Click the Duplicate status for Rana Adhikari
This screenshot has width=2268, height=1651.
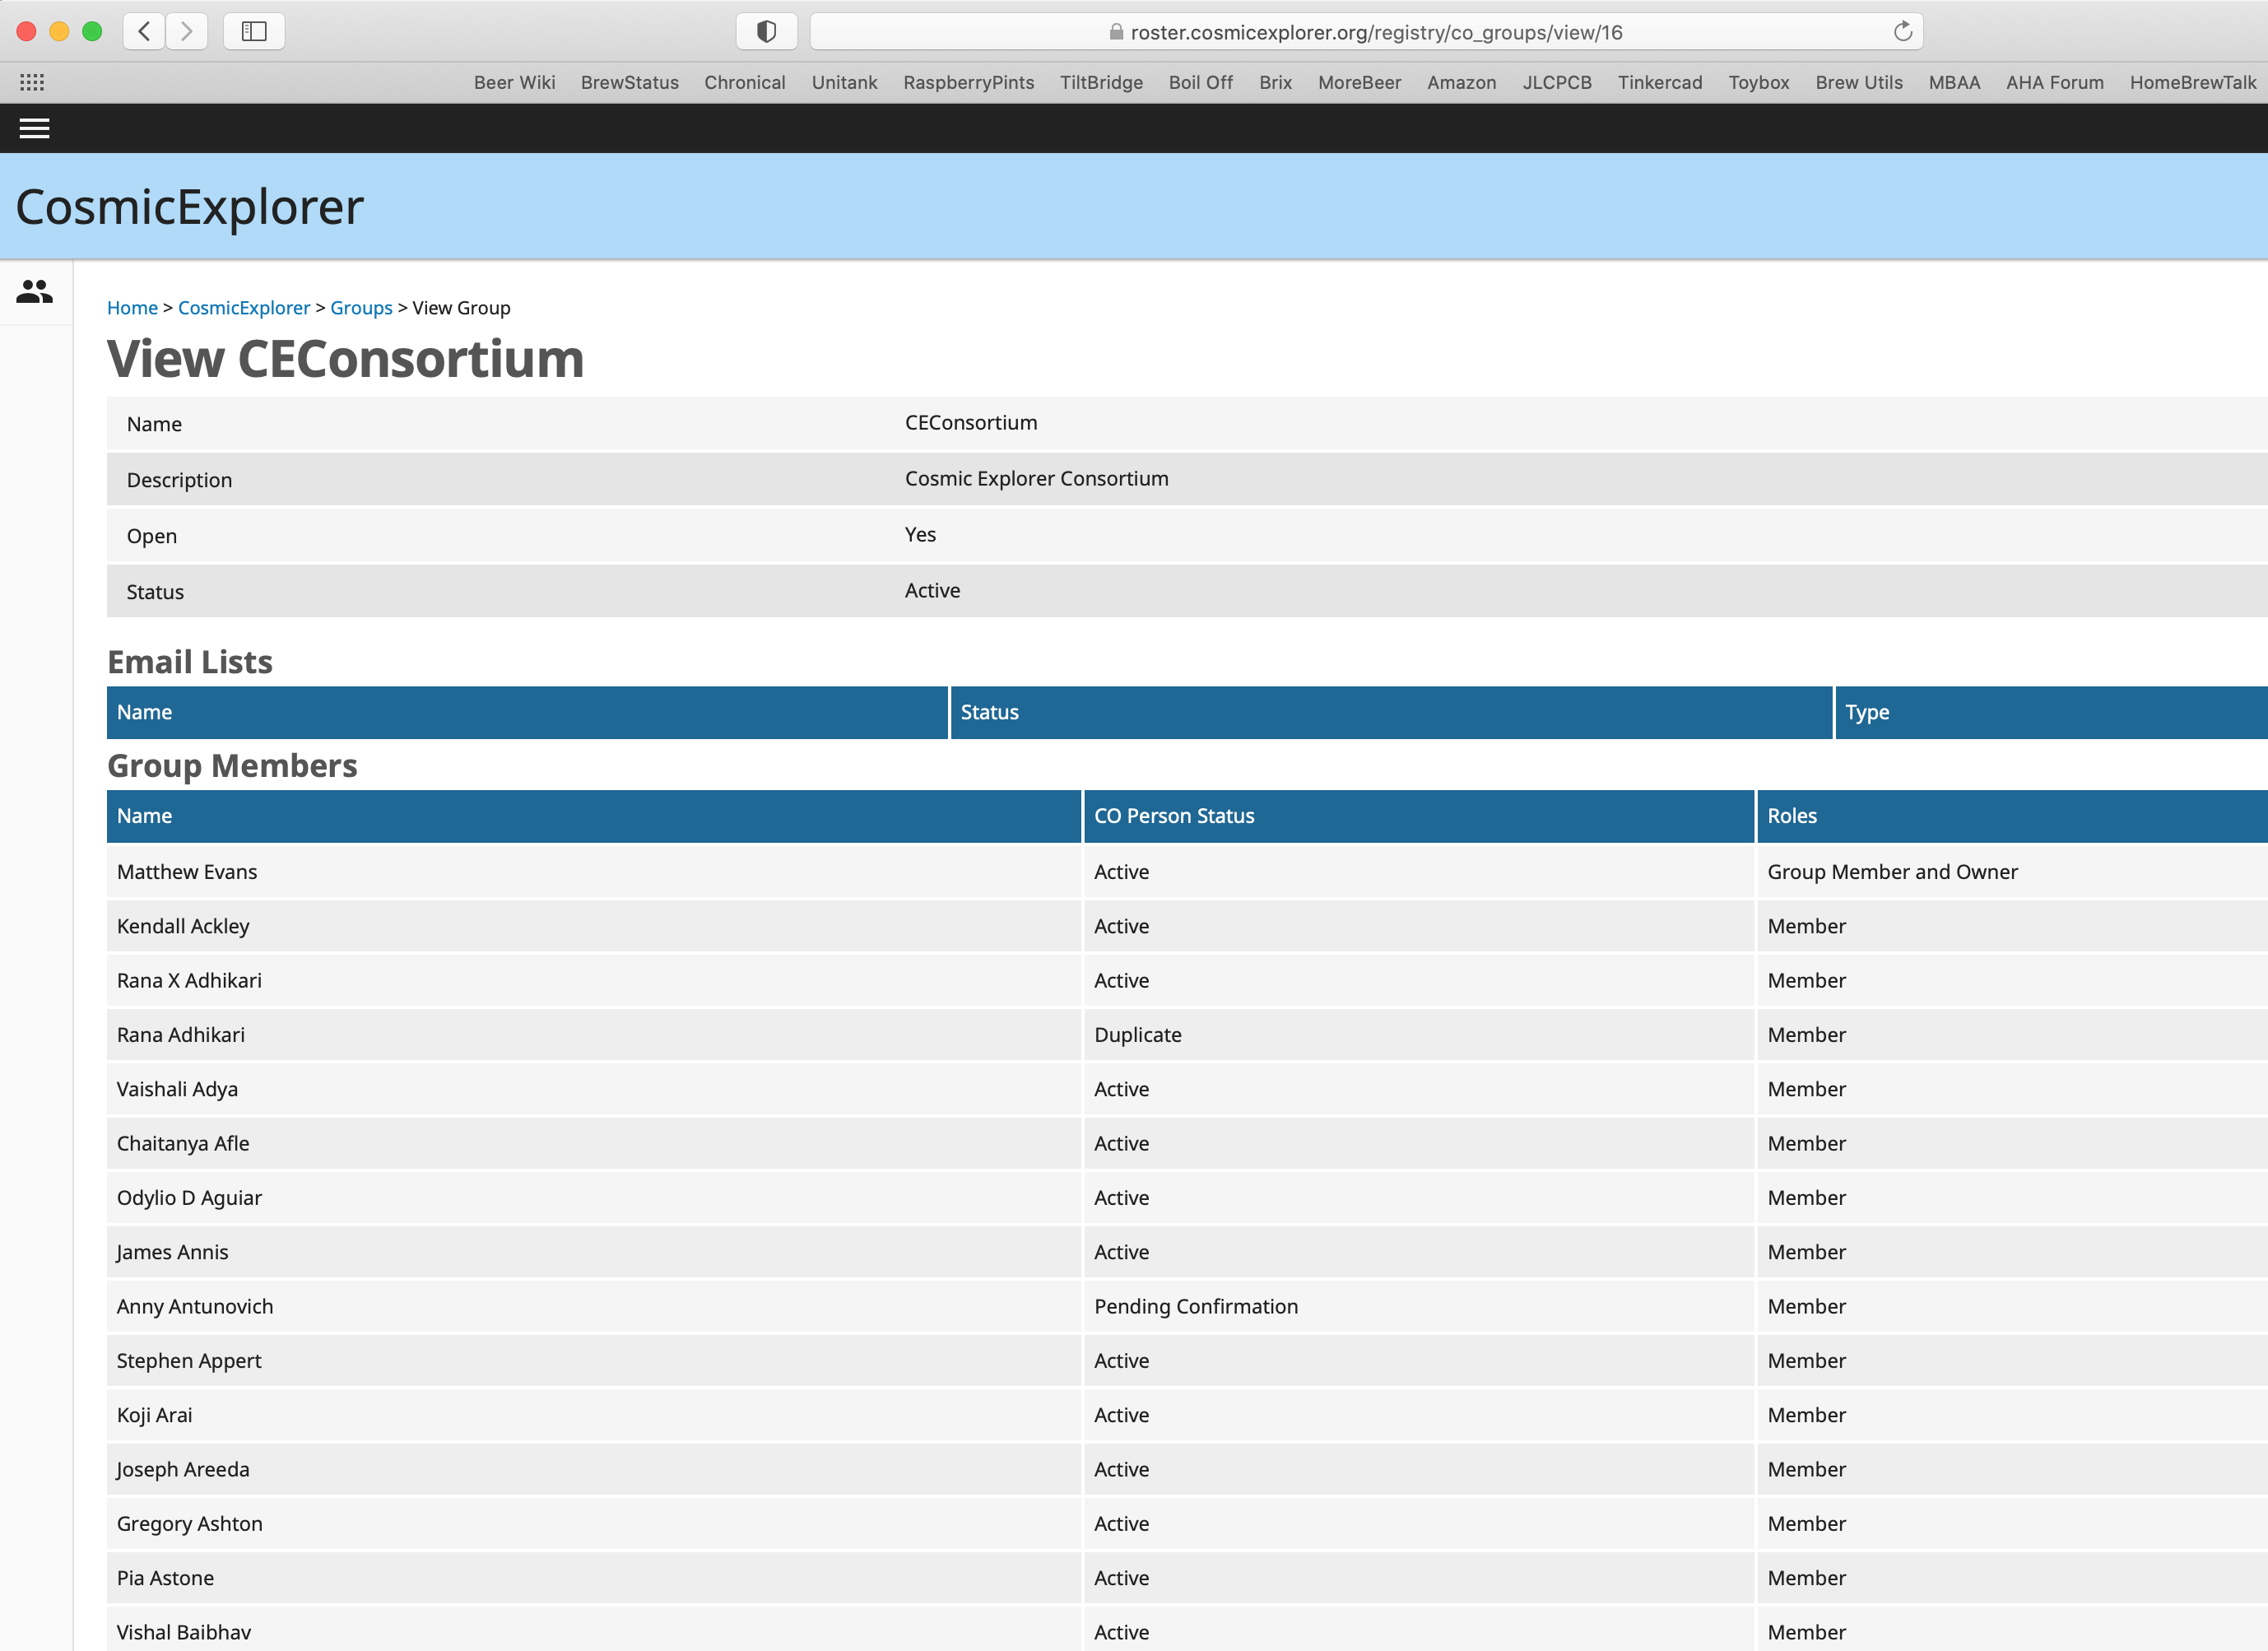coord(1138,1035)
